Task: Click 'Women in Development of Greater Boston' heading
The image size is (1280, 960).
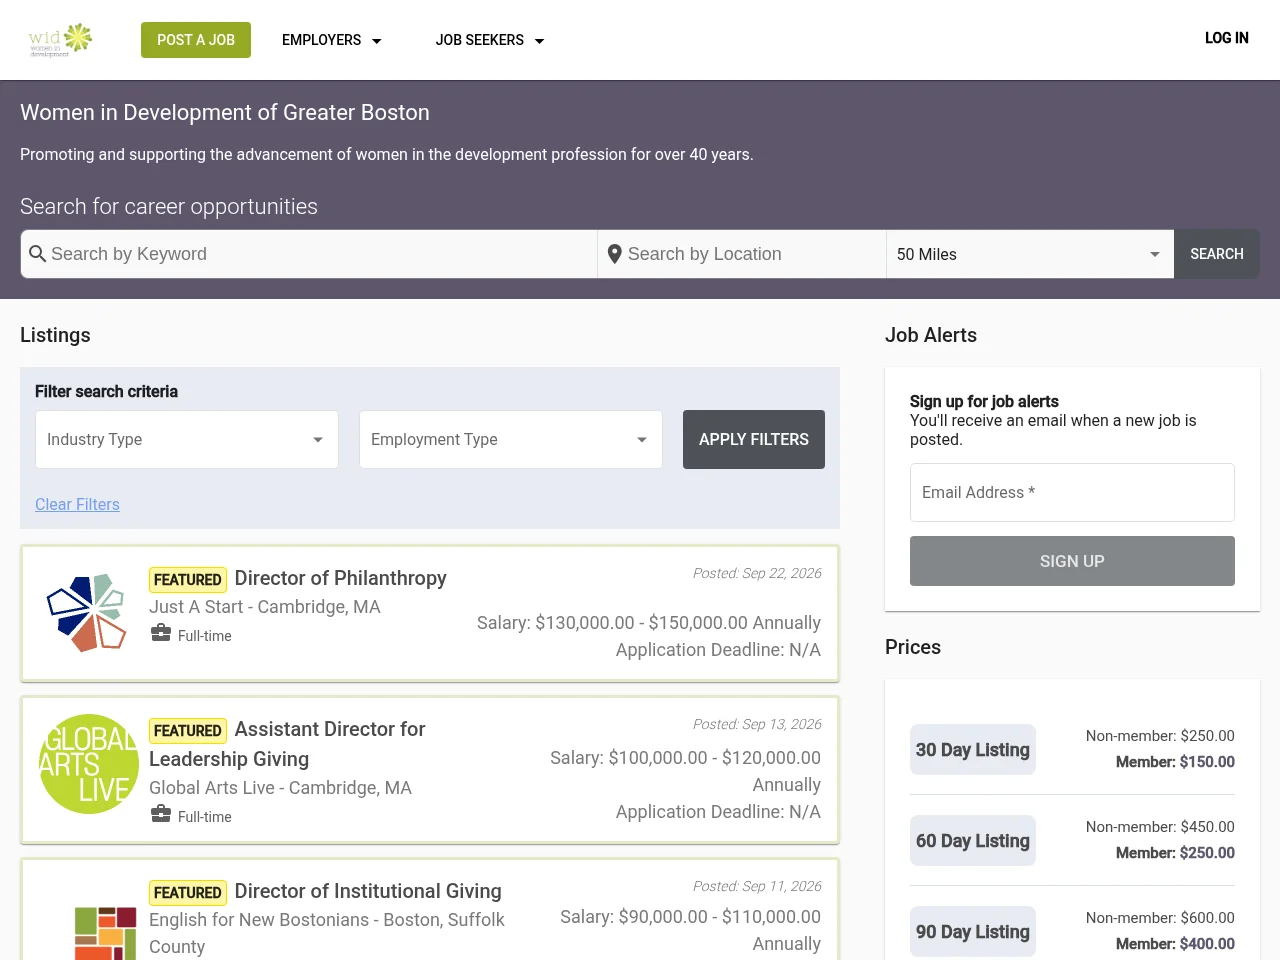Action: click(225, 112)
